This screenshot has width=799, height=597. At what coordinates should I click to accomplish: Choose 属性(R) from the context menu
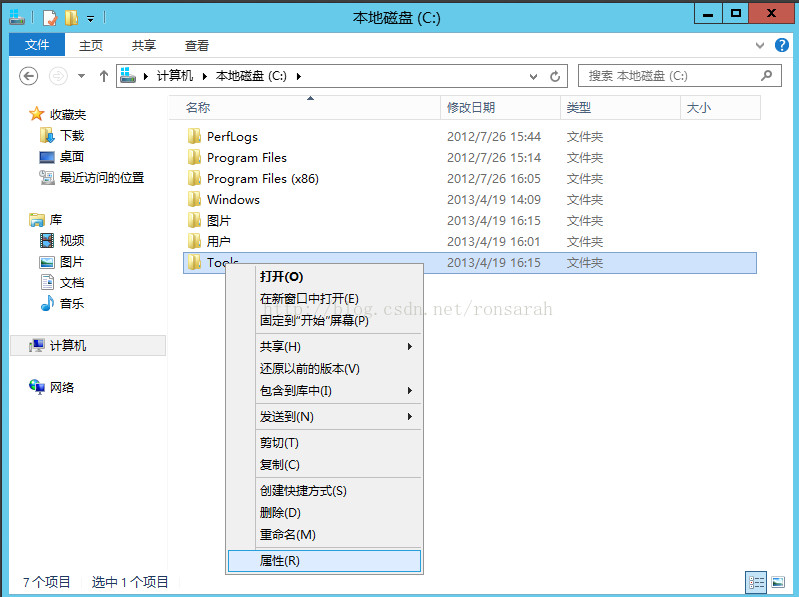tap(324, 560)
